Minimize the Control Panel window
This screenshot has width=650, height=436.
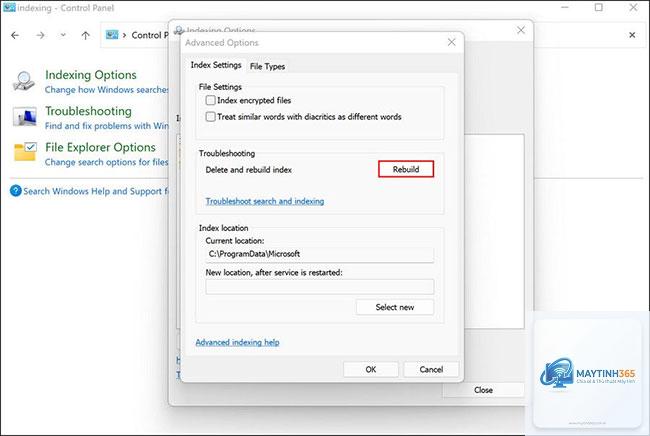565,7
